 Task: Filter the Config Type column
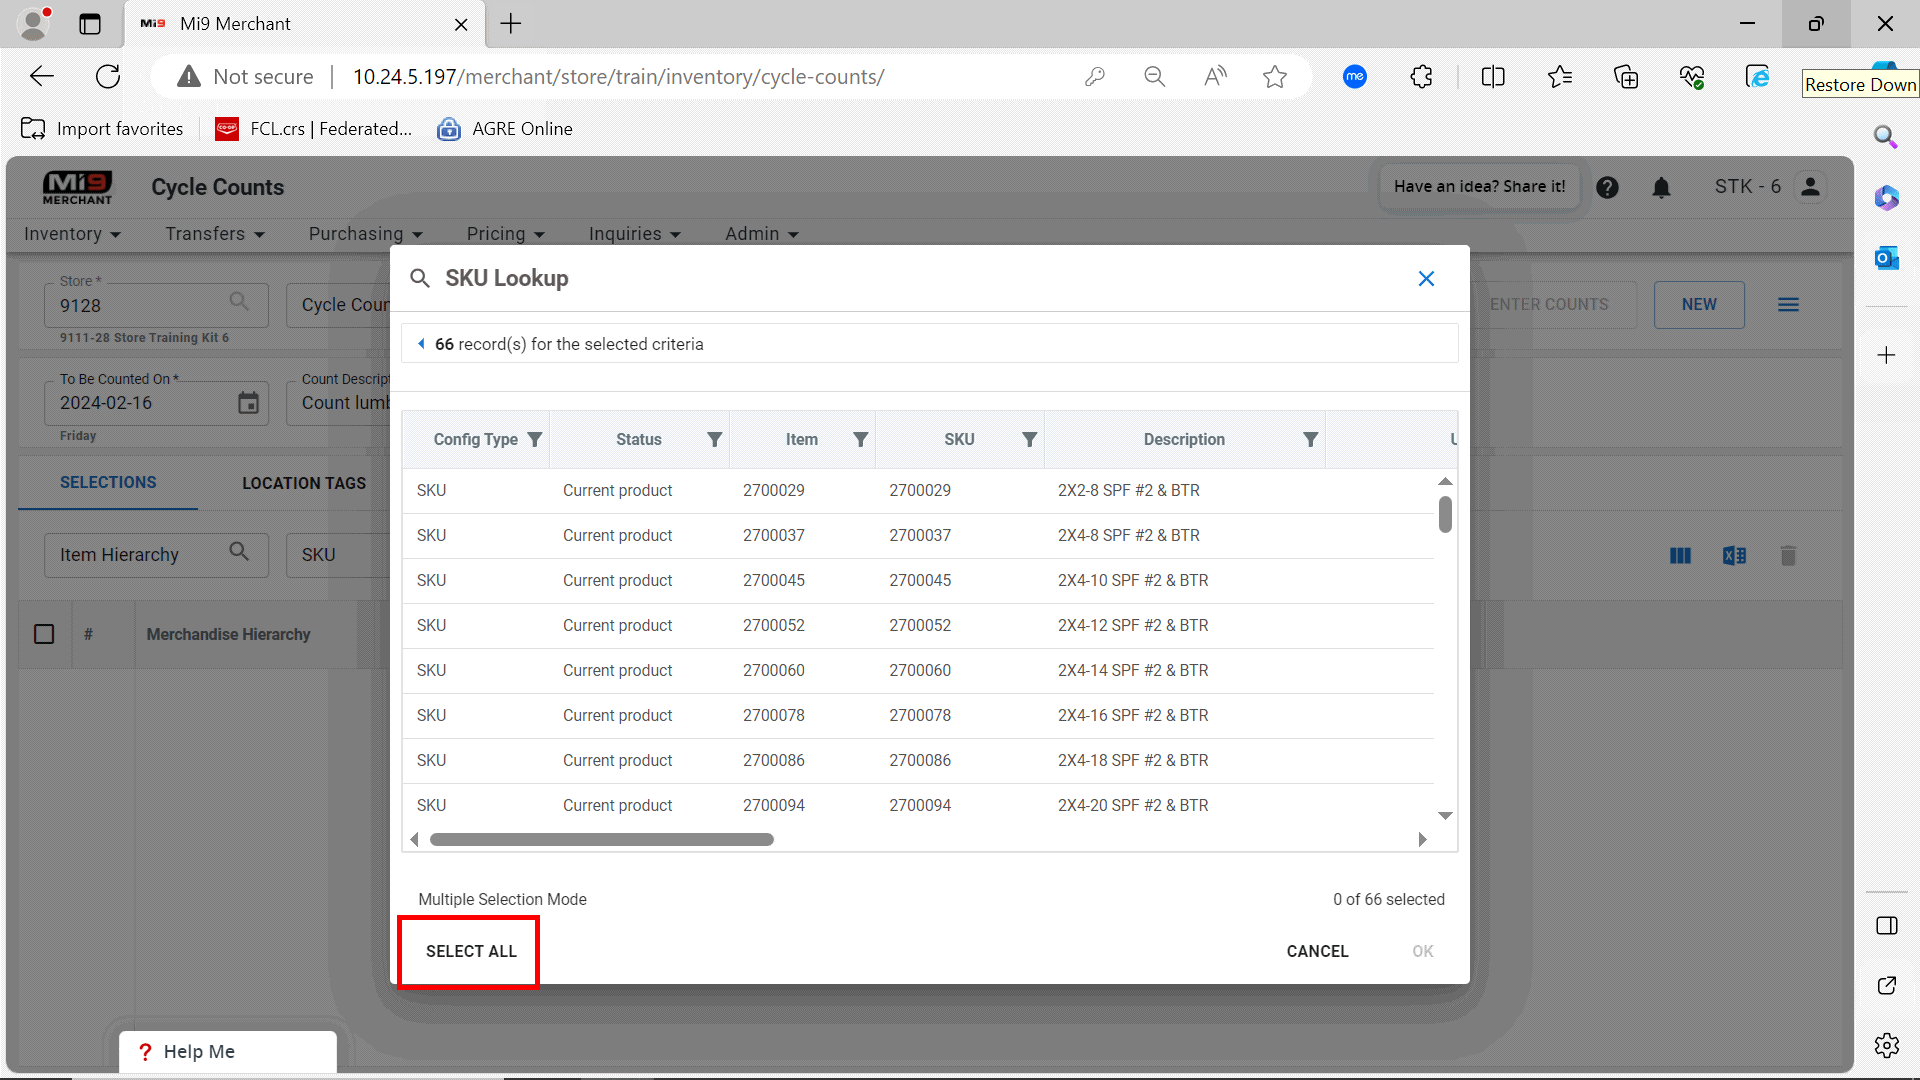tap(535, 440)
